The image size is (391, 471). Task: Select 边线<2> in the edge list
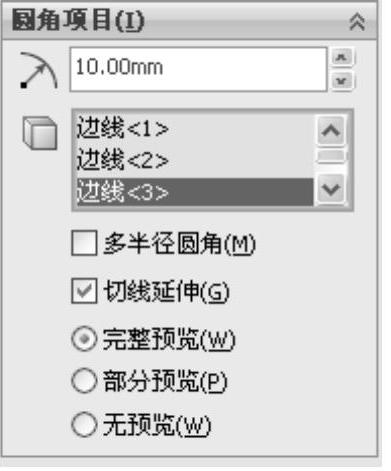click(194, 160)
